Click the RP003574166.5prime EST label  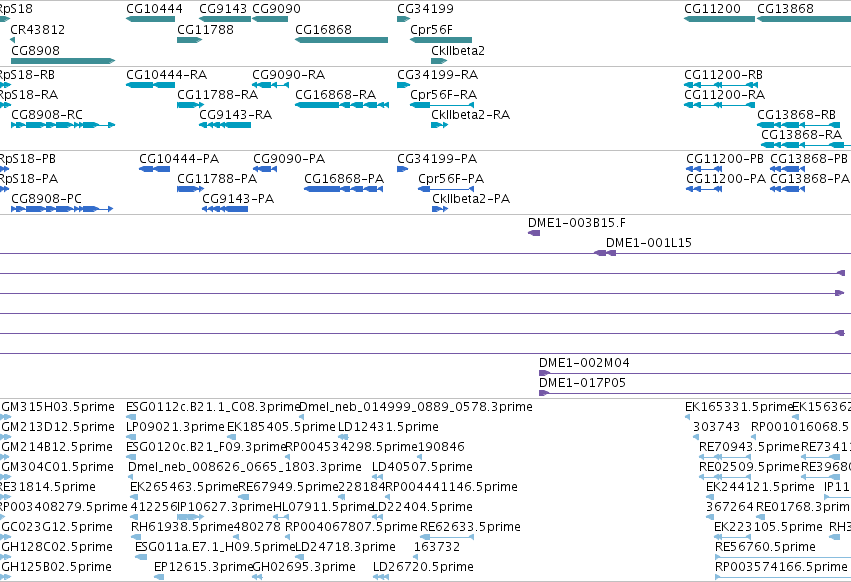pos(782,567)
